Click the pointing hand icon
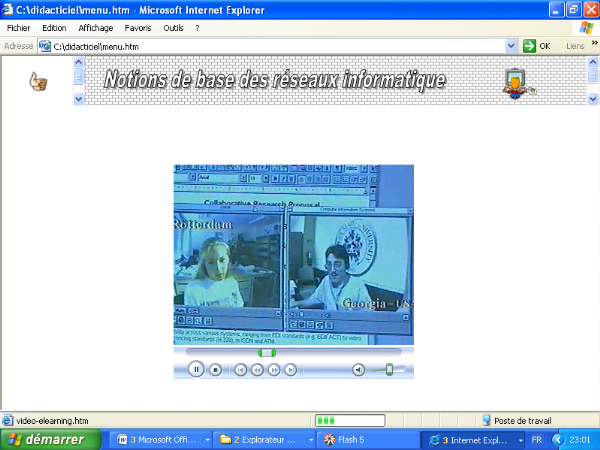 [38, 81]
